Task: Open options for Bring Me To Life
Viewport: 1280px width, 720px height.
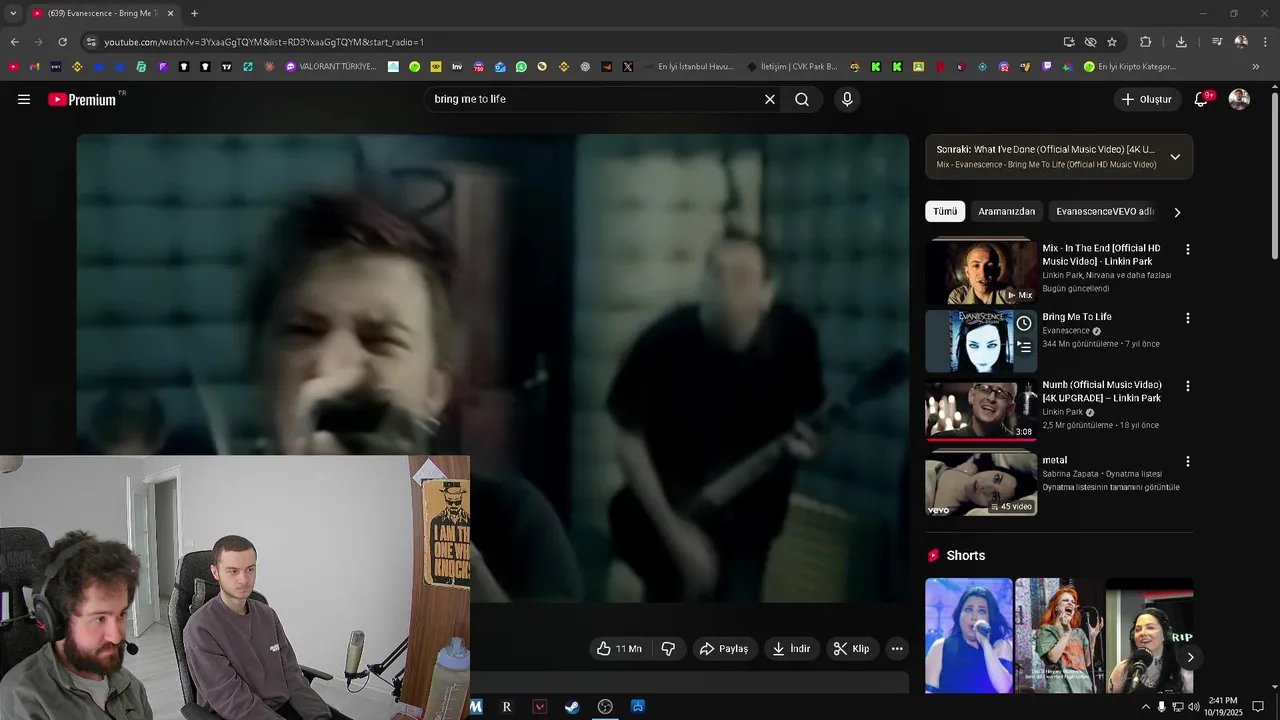Action: 1188,318
